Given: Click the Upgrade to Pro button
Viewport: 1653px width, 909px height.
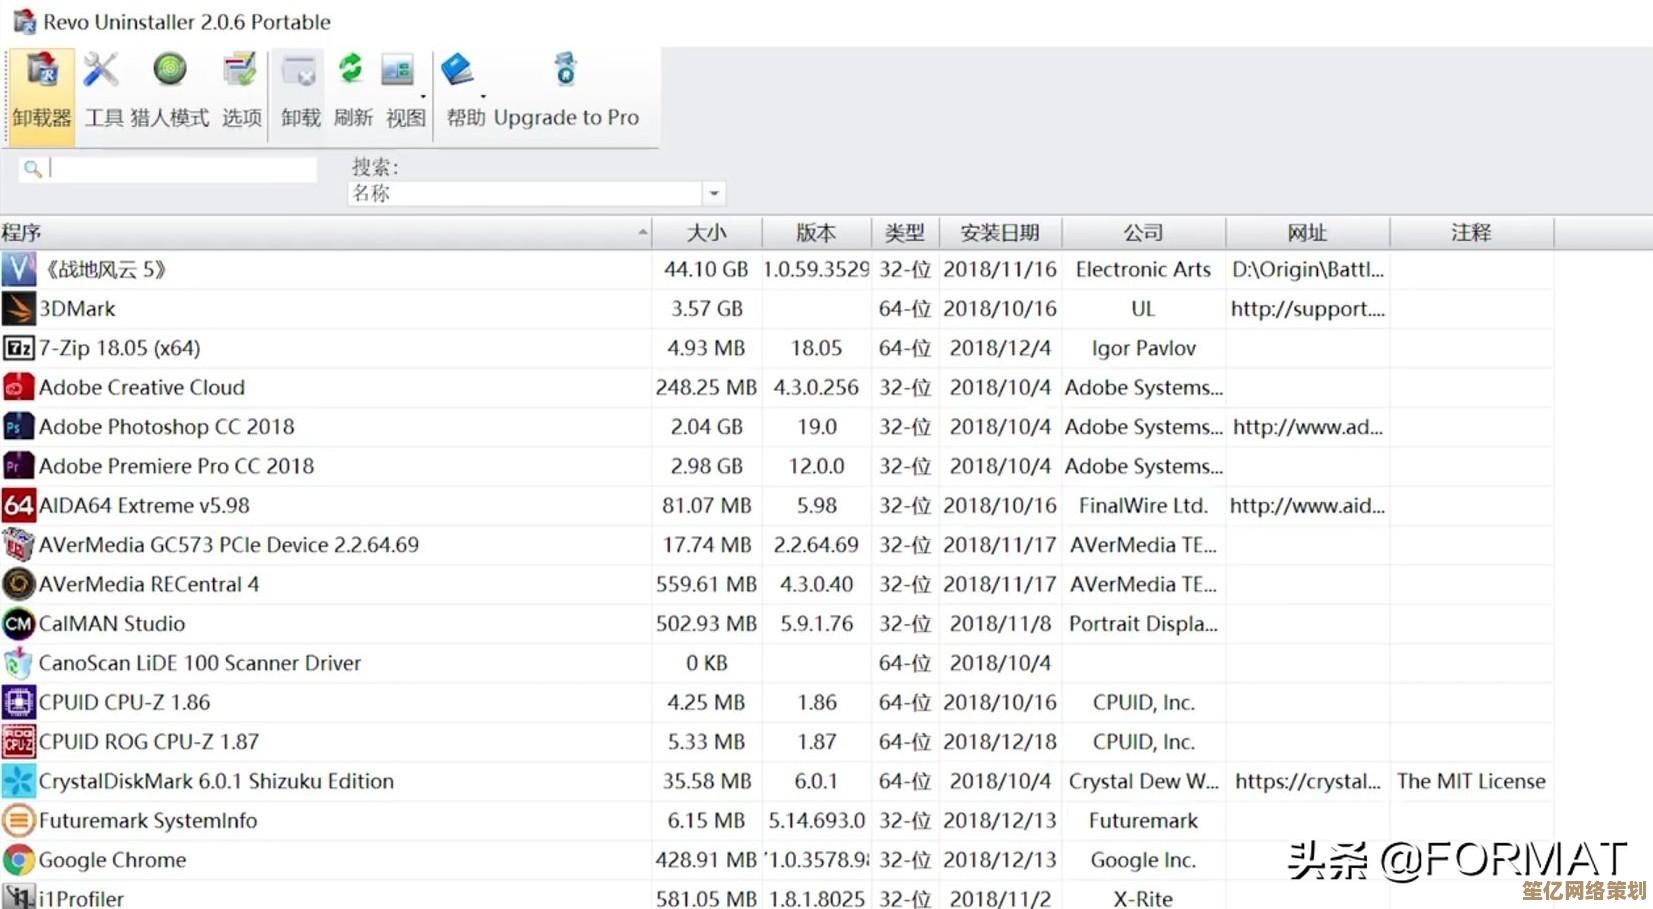Looking at the screenshot, I should pyautogui.click(x=566, y=90).
